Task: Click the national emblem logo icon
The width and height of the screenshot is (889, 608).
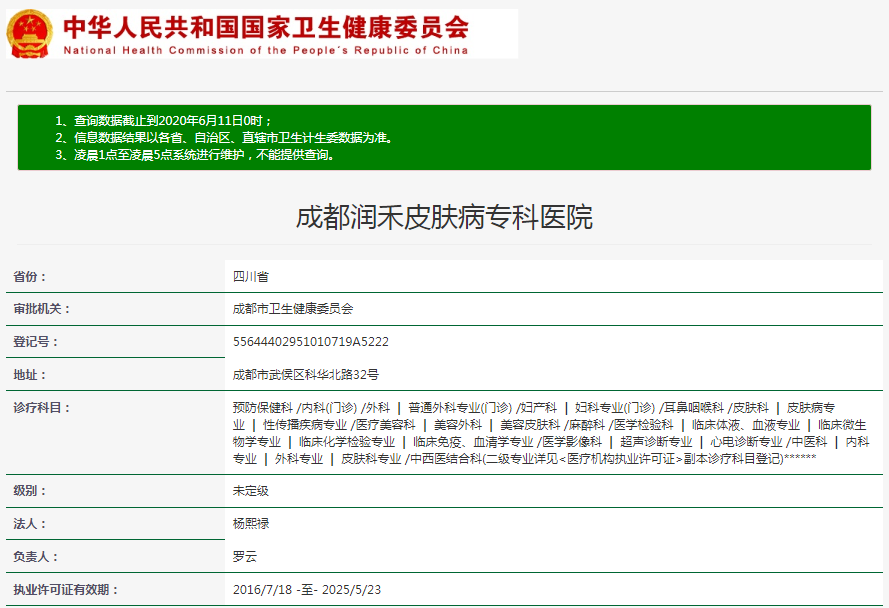Action: (x=29, y=33)
